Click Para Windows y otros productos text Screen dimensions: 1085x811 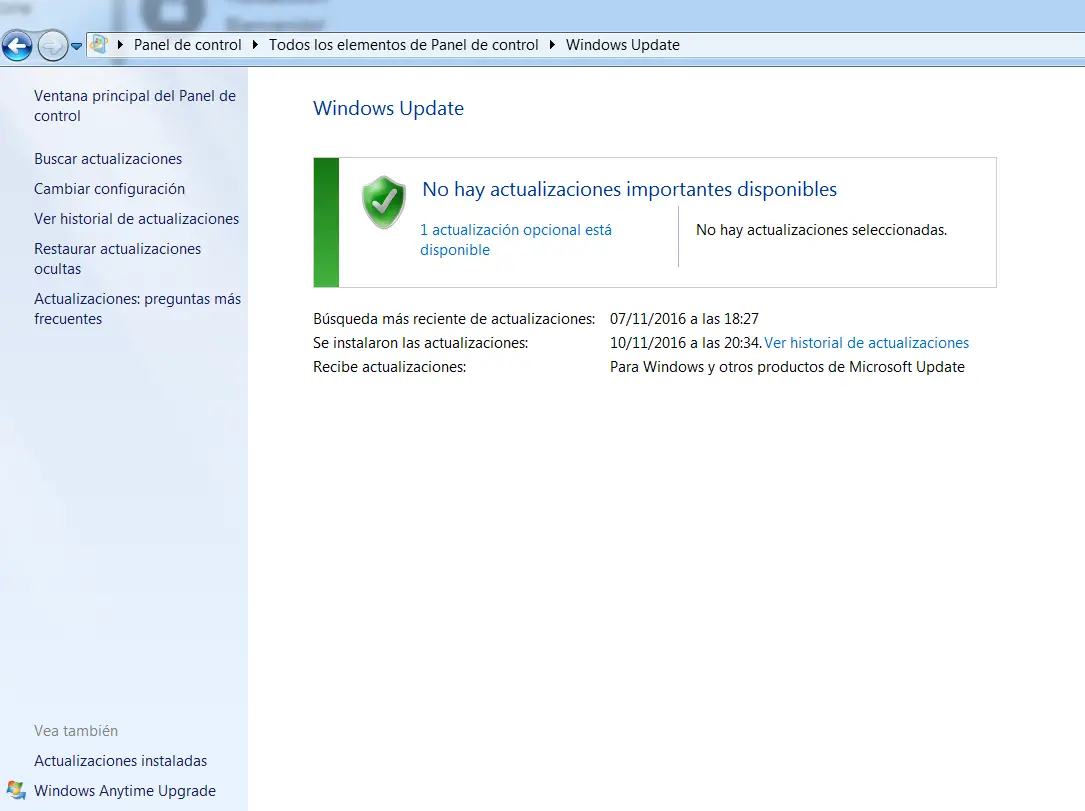787,367
